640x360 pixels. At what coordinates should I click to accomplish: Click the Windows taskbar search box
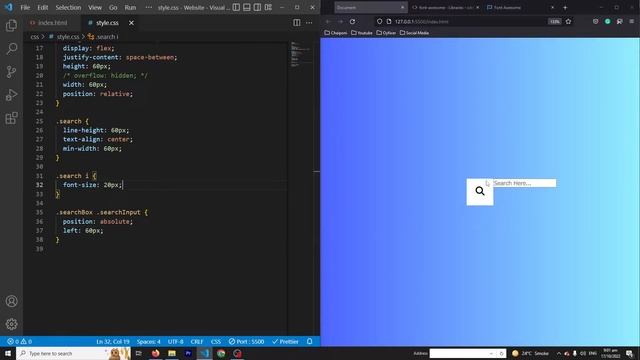click(73, 353)
